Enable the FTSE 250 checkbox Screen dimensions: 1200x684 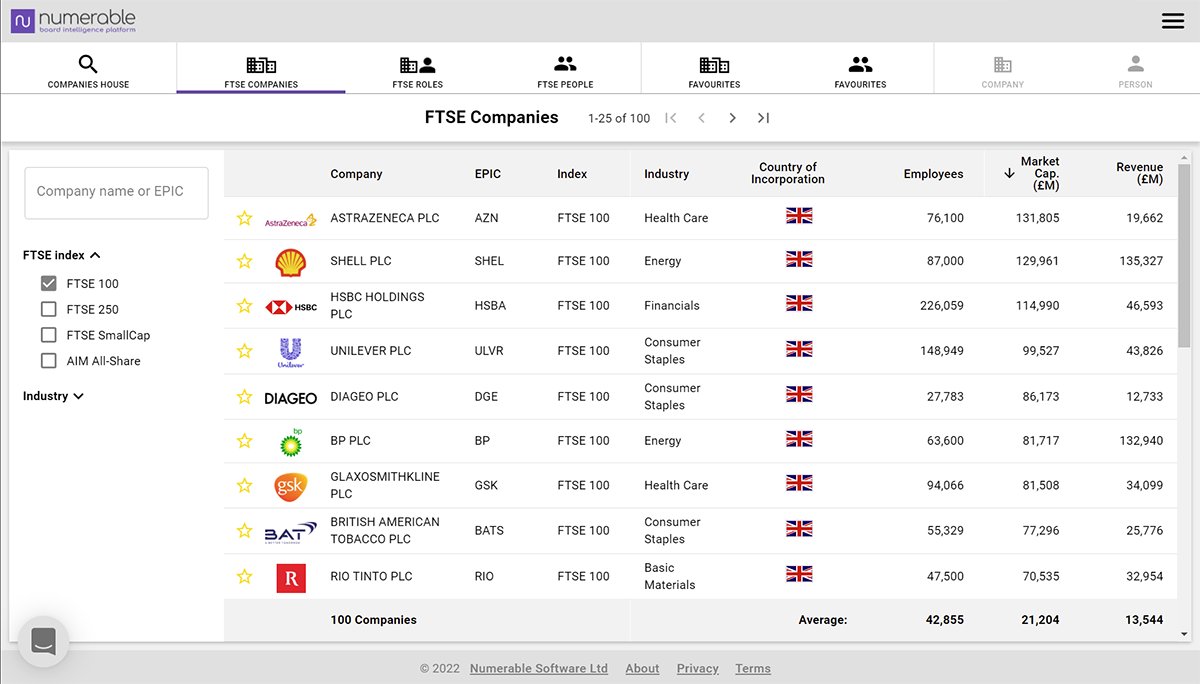coord(48,309)
